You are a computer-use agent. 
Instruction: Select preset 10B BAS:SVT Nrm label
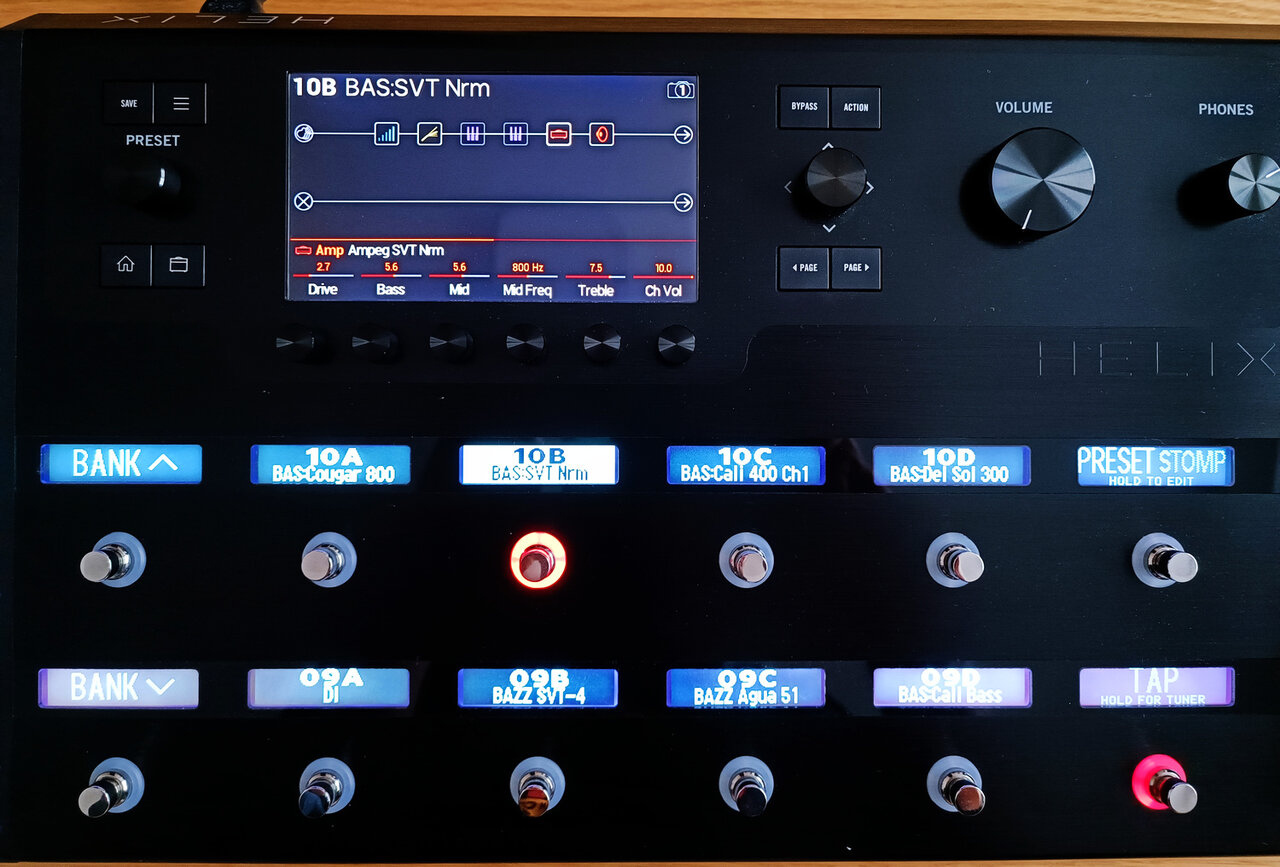click(539, 465)
